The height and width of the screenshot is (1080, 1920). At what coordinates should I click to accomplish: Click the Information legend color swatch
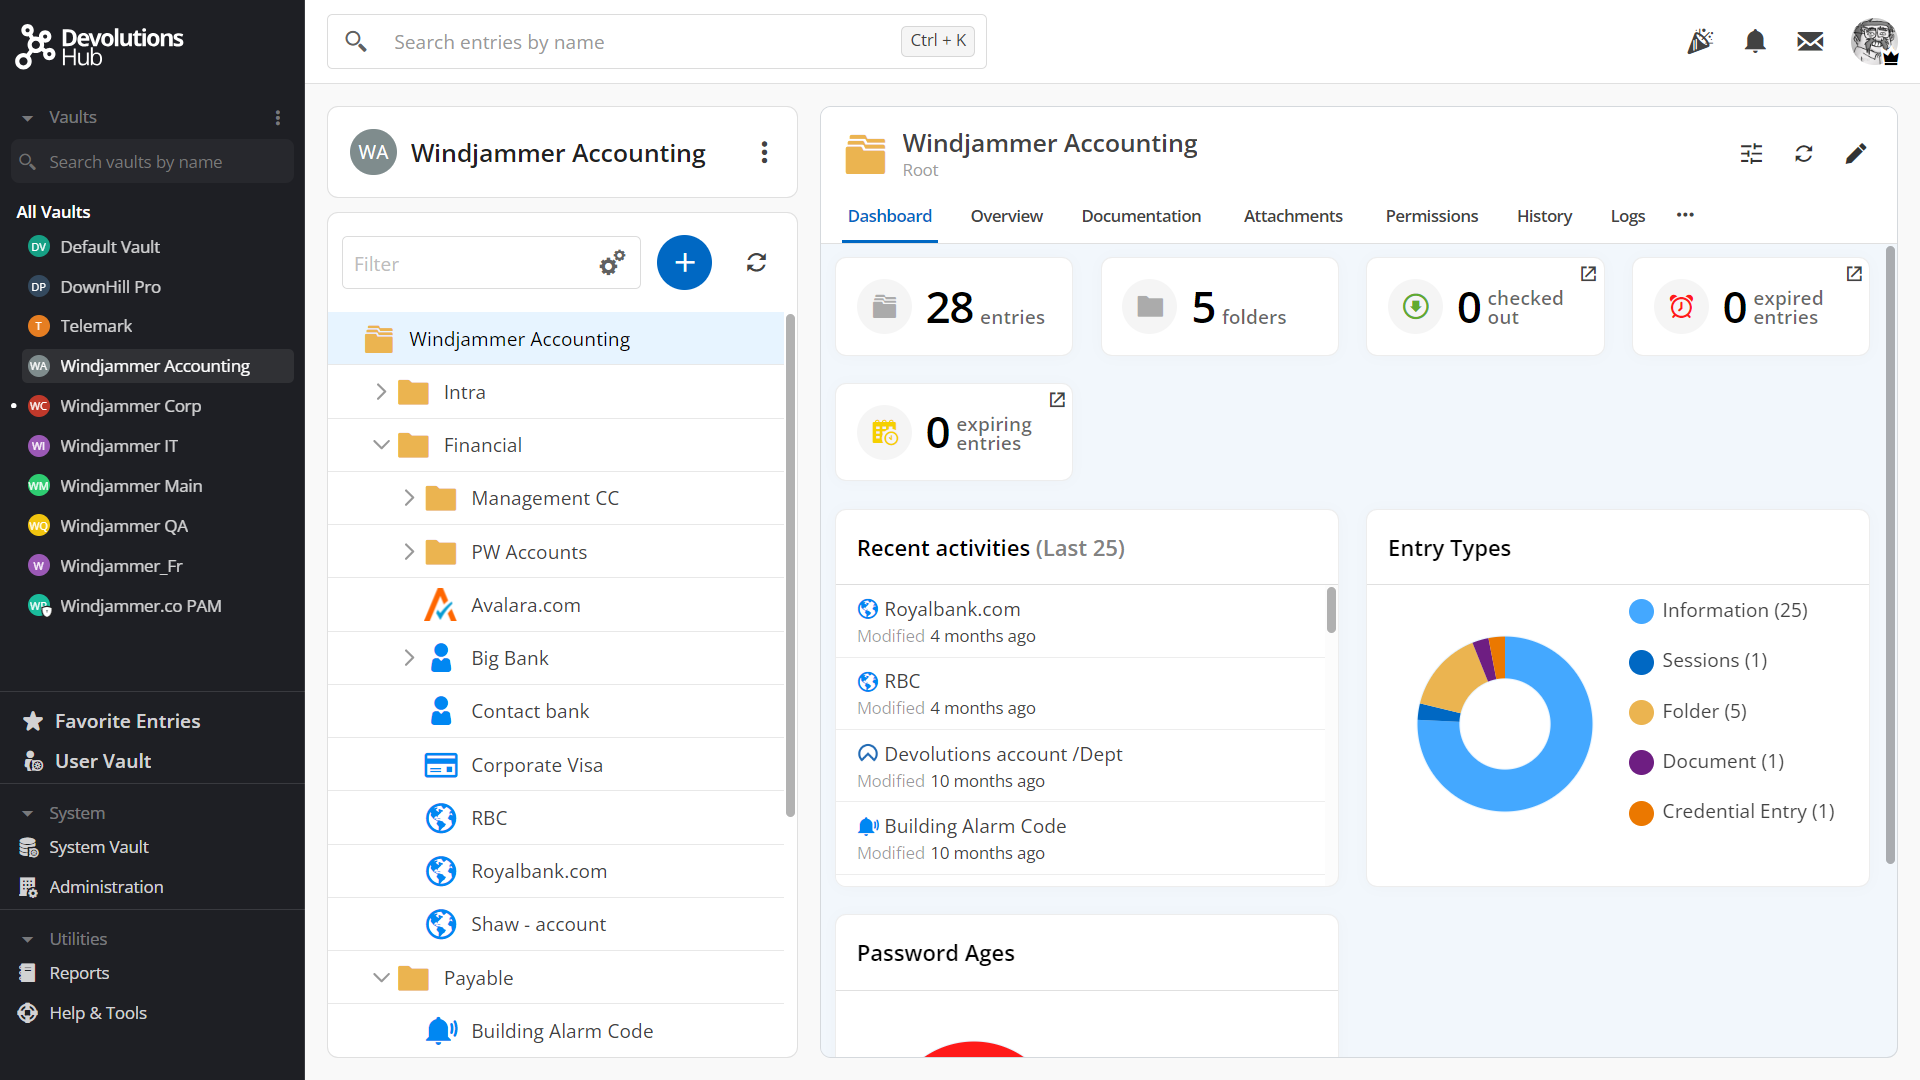[x=1641, y=611]
